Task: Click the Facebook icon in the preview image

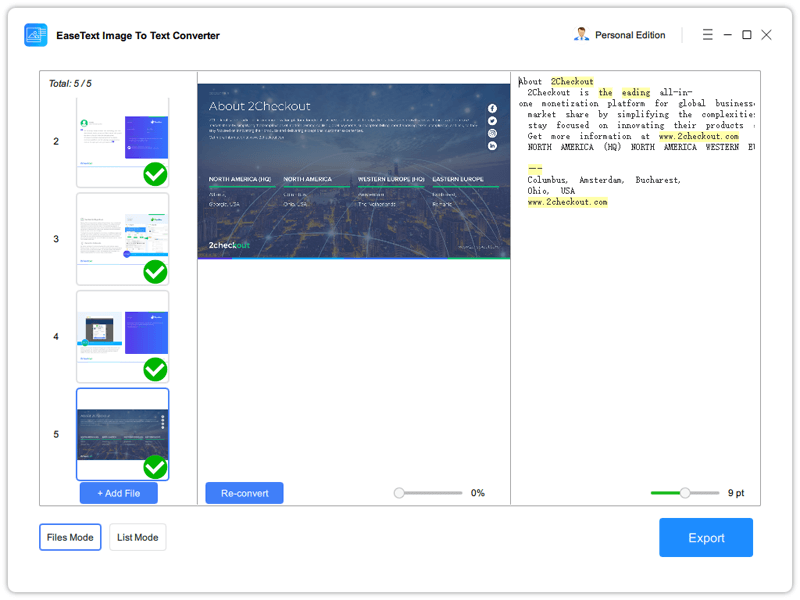Action: pos(492,108)
